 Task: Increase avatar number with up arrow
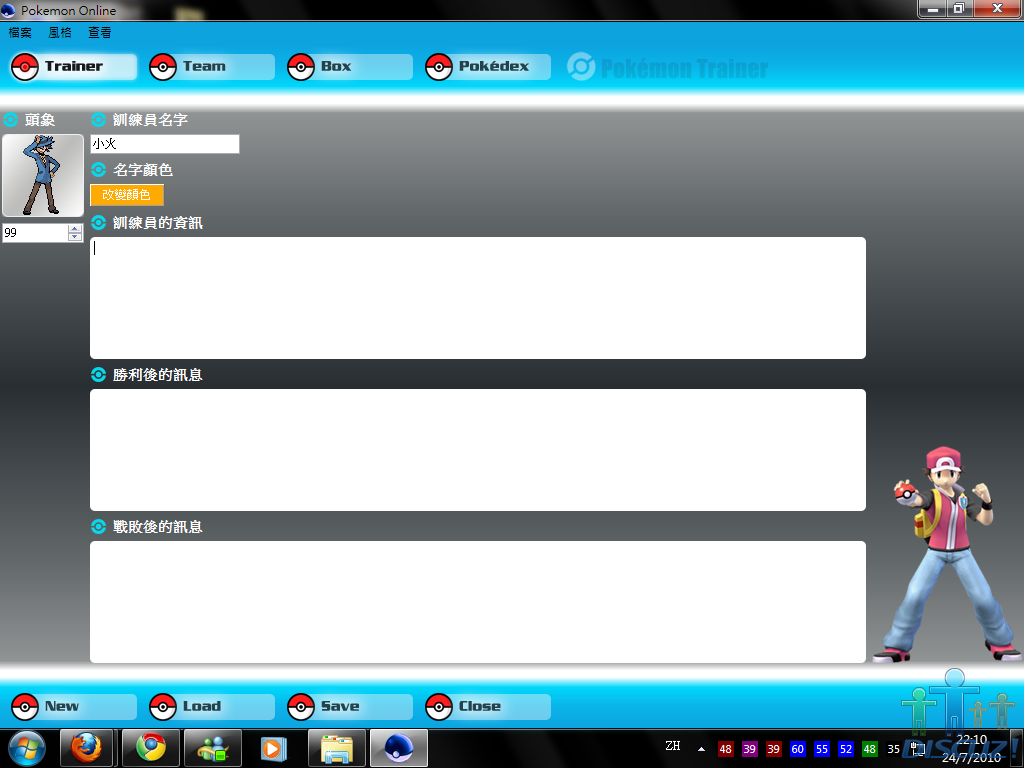[x=75, y=229]
